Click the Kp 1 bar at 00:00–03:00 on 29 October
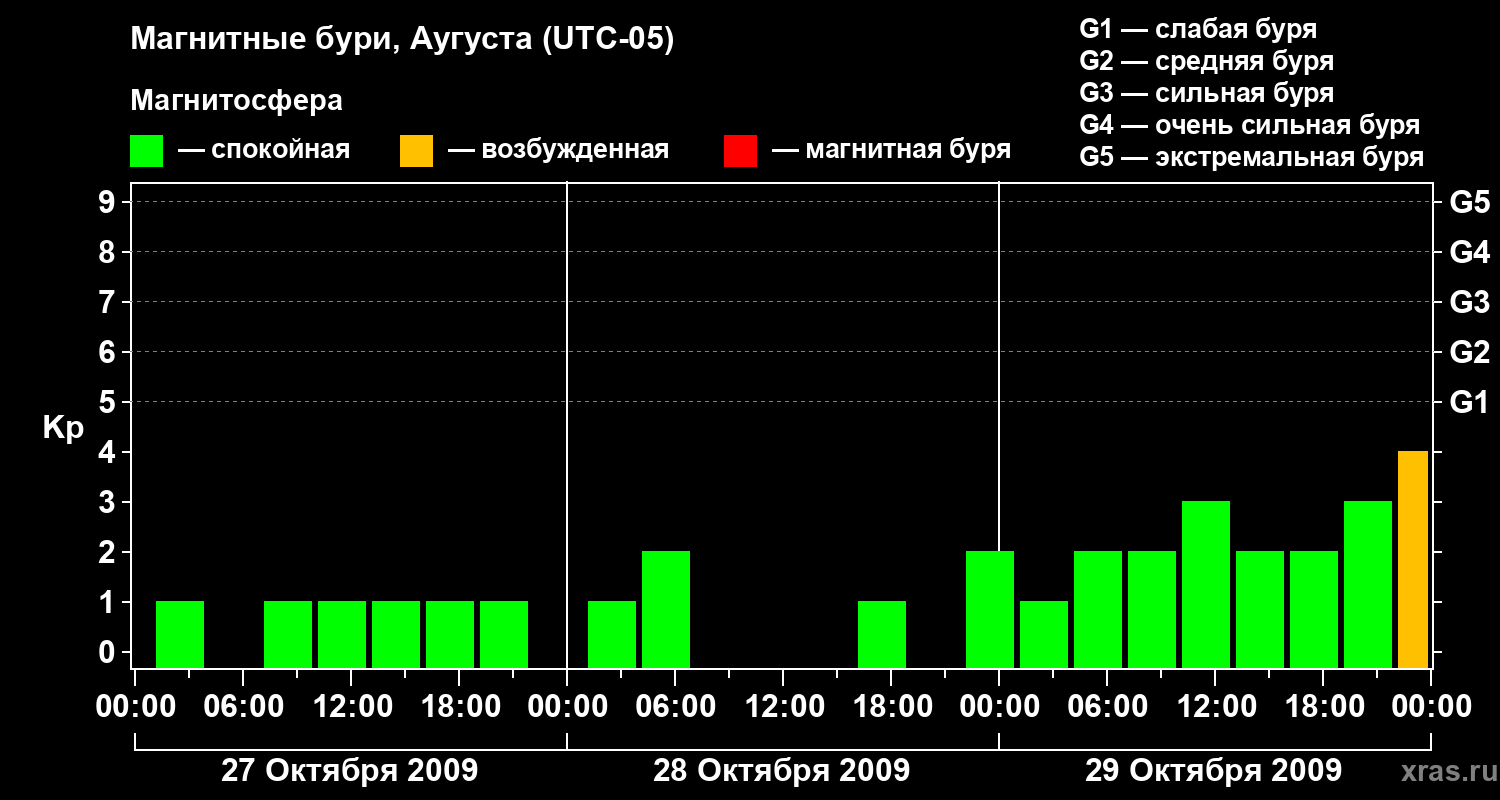The height and width of the screenshot is (800, 1500). point(1044,634)
